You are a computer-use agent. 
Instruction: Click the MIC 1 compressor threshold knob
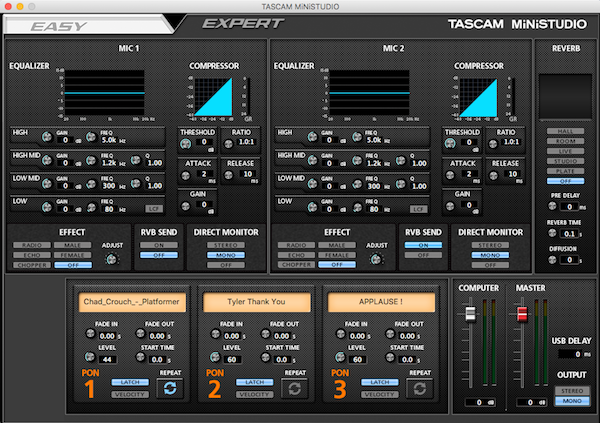click(184, 144)
